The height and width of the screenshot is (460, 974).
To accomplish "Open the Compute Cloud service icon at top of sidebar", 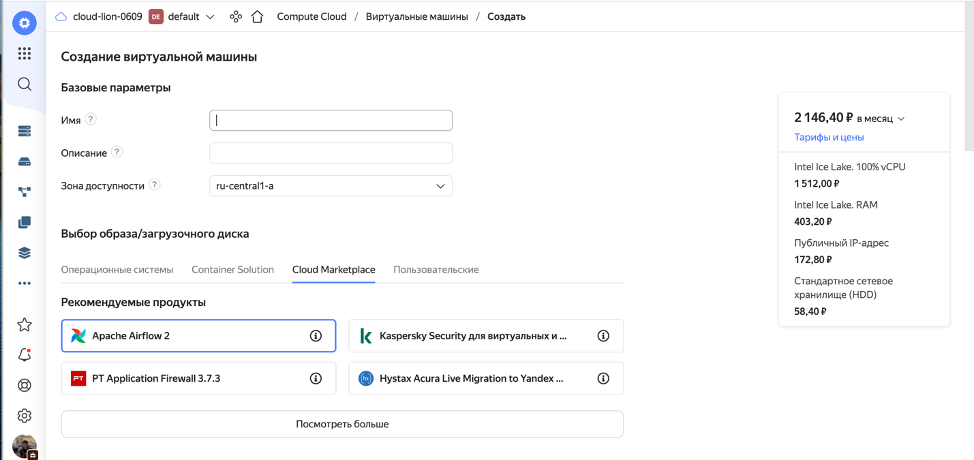I will click(24, 23).
